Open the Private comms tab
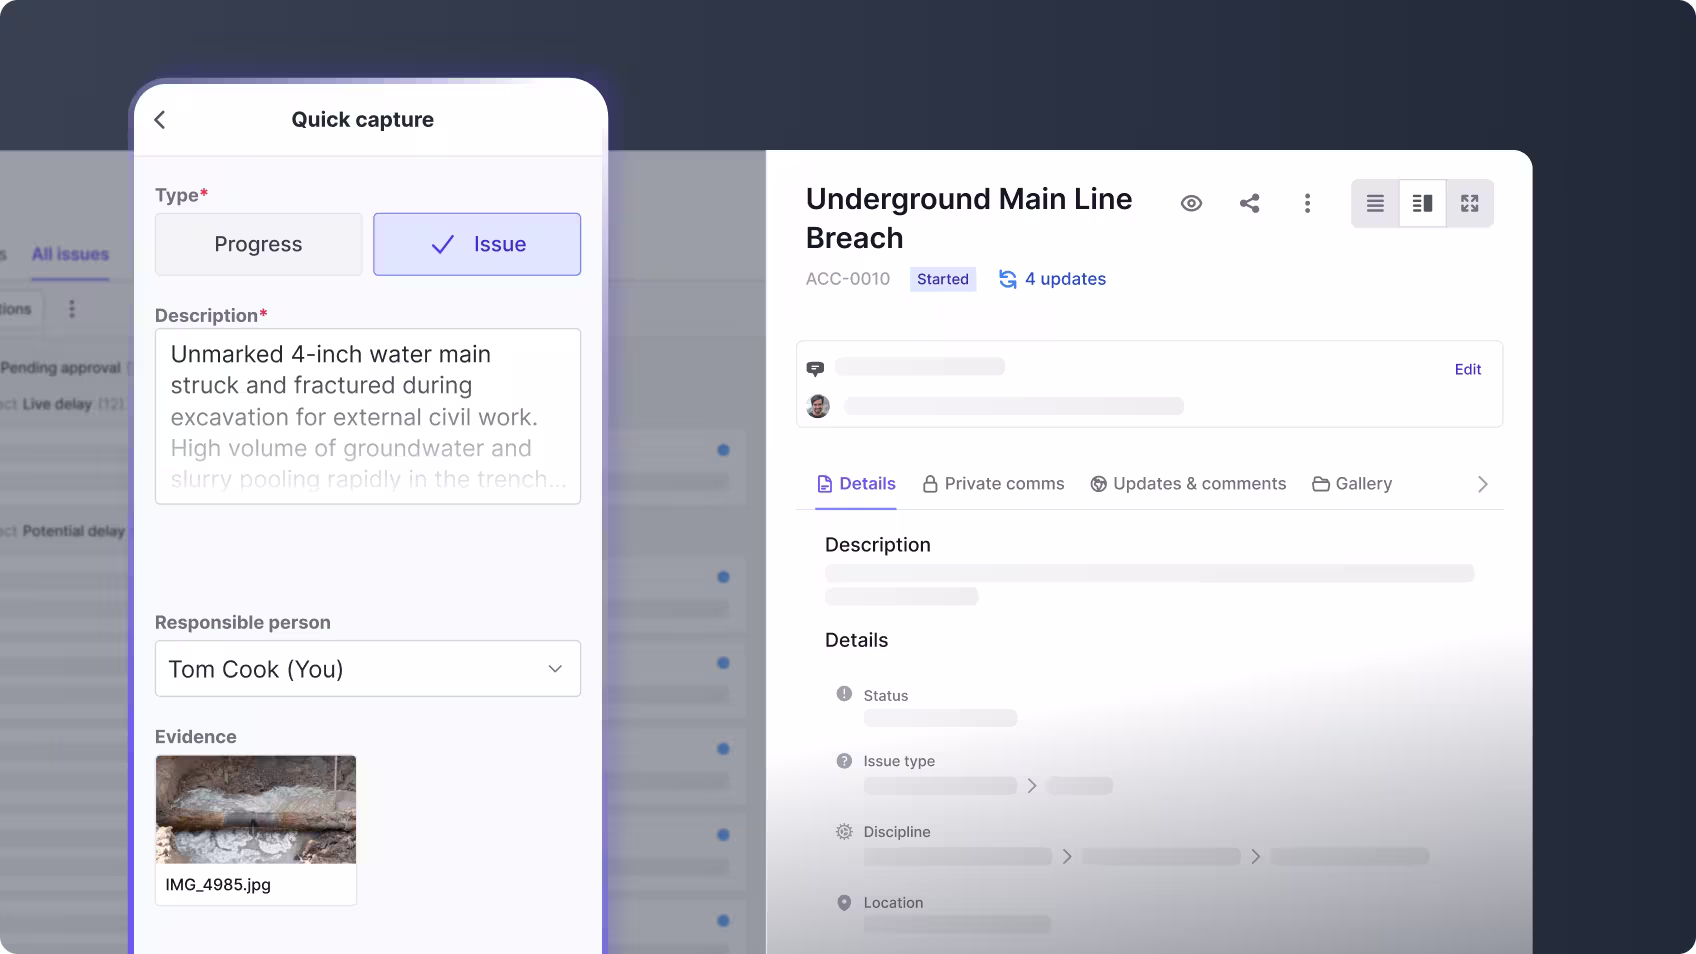This screenshot has height=954, width=1696. (x=993, y=484)
